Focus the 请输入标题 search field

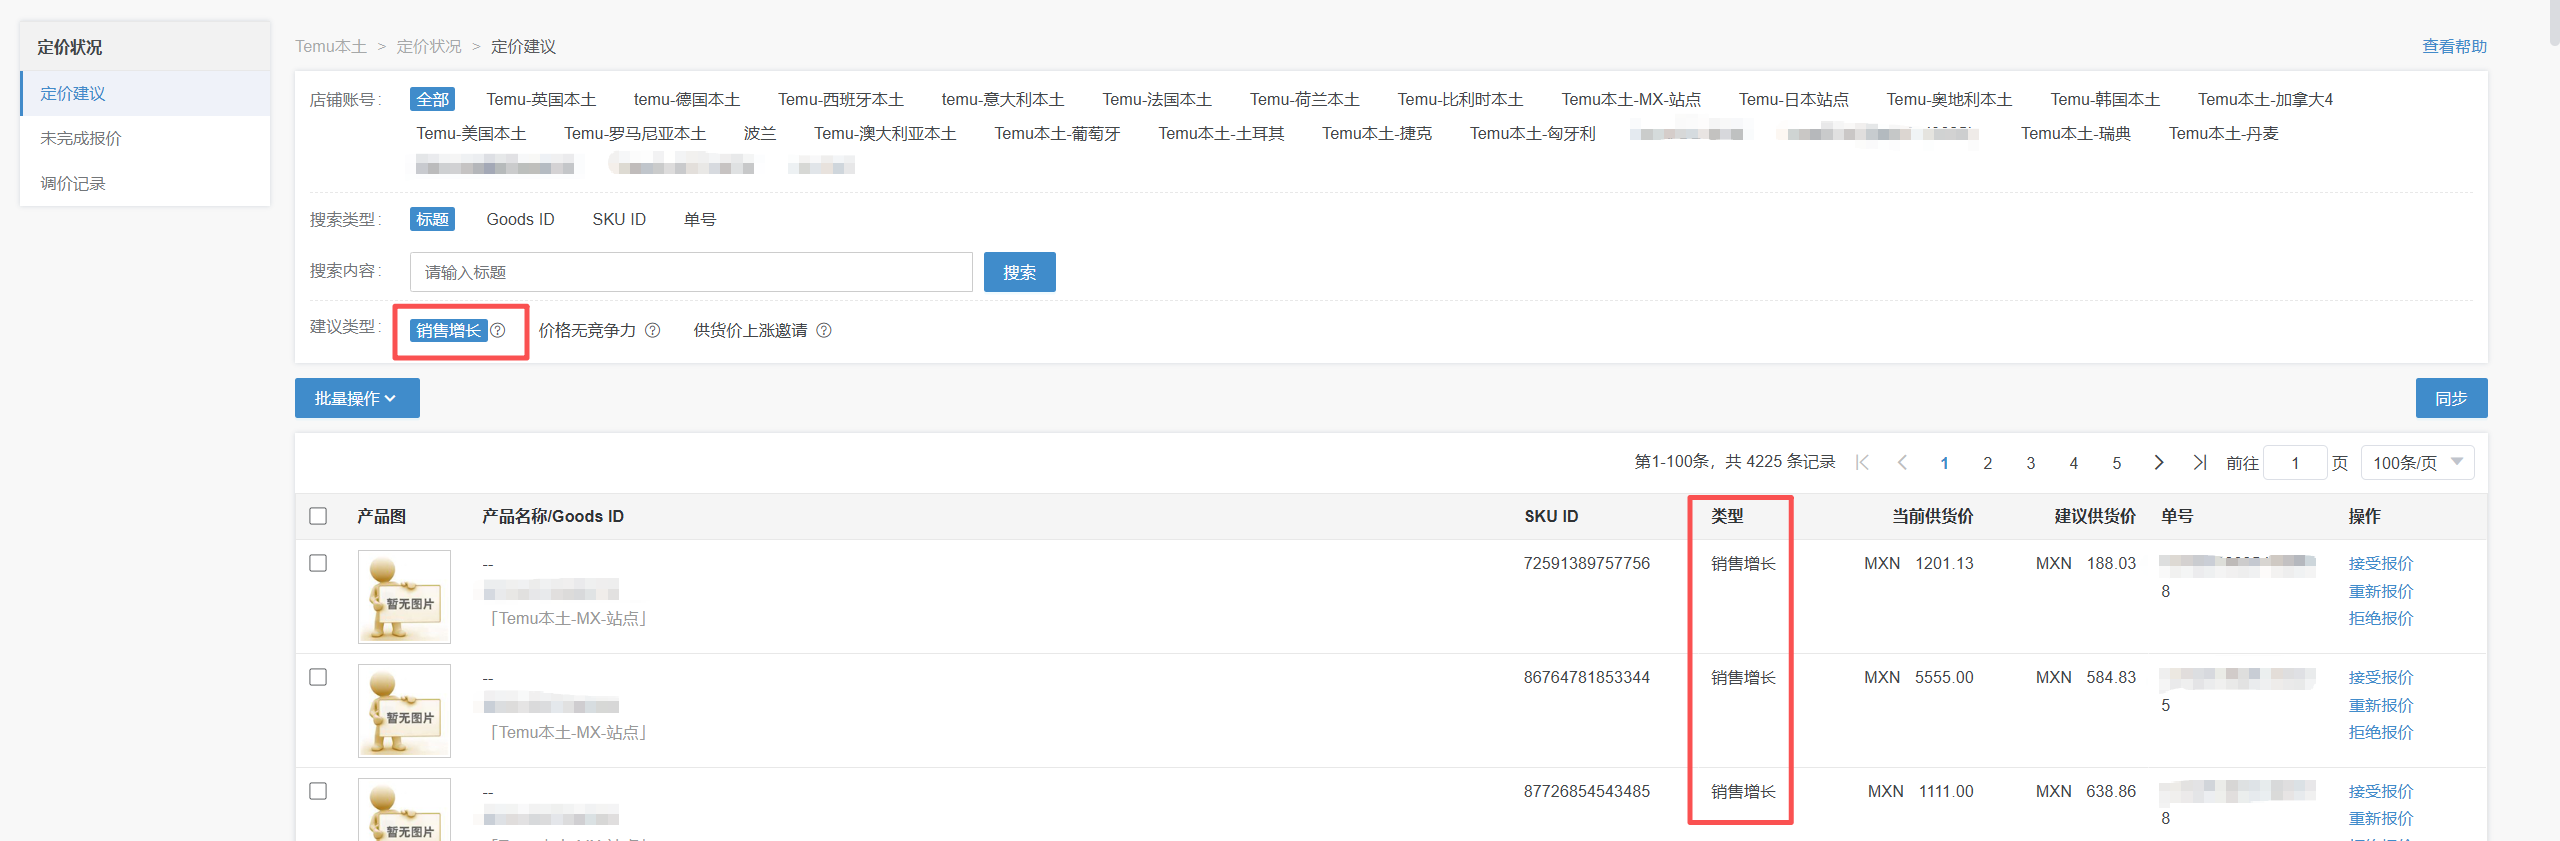point(691,272)
